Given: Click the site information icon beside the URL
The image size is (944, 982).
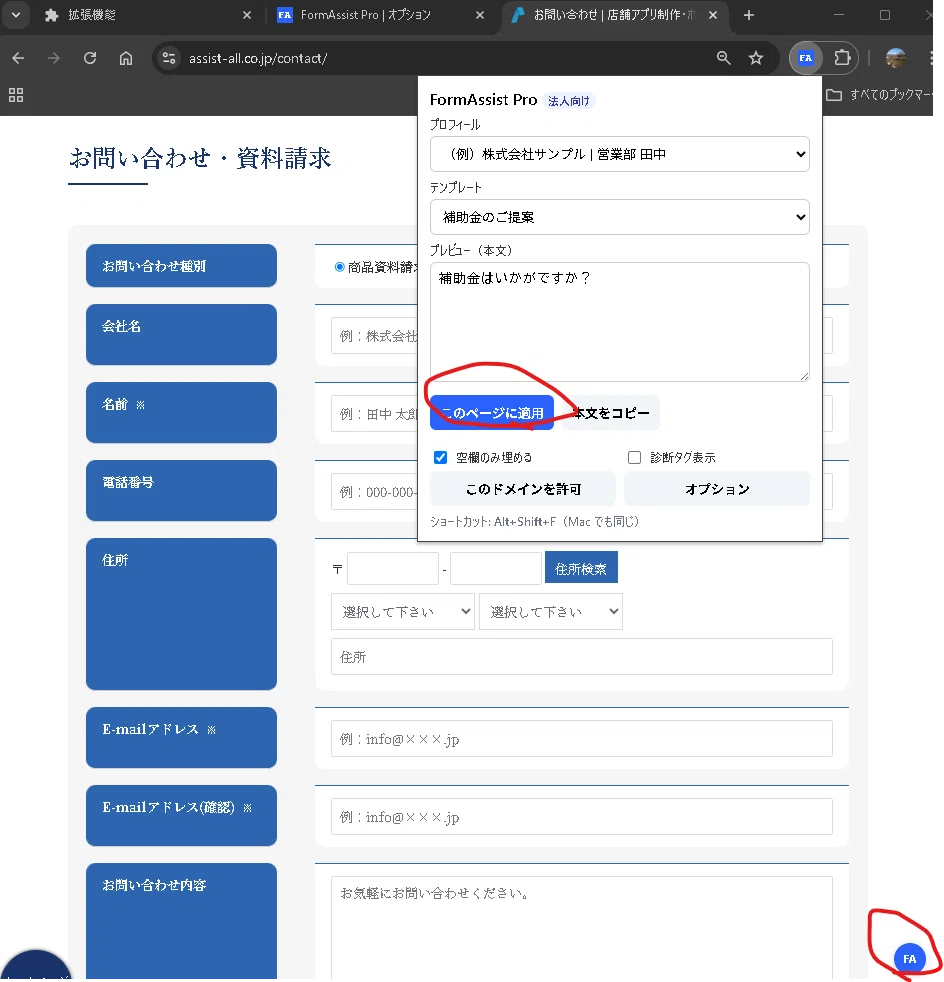Looking at the screenshot, I should coord(169,58).
